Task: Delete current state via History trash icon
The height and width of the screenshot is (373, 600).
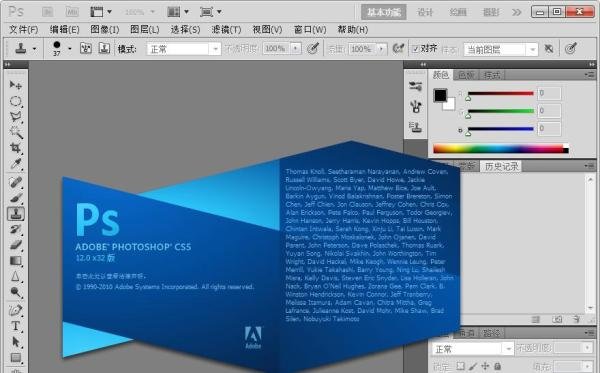Action: [x=576, y=319]
